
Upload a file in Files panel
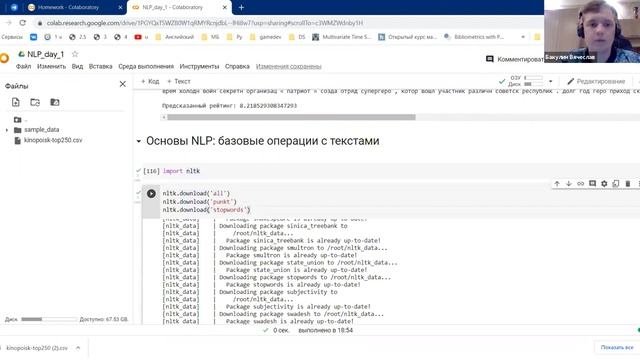click(x=16, y=102)
